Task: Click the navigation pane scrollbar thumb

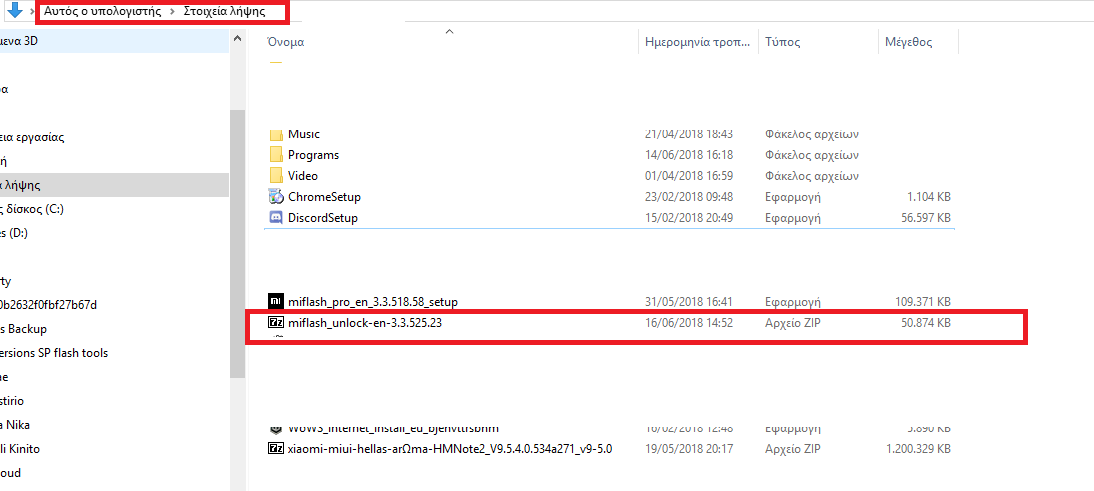Action: pyautogui.click(x=237, y=244)
